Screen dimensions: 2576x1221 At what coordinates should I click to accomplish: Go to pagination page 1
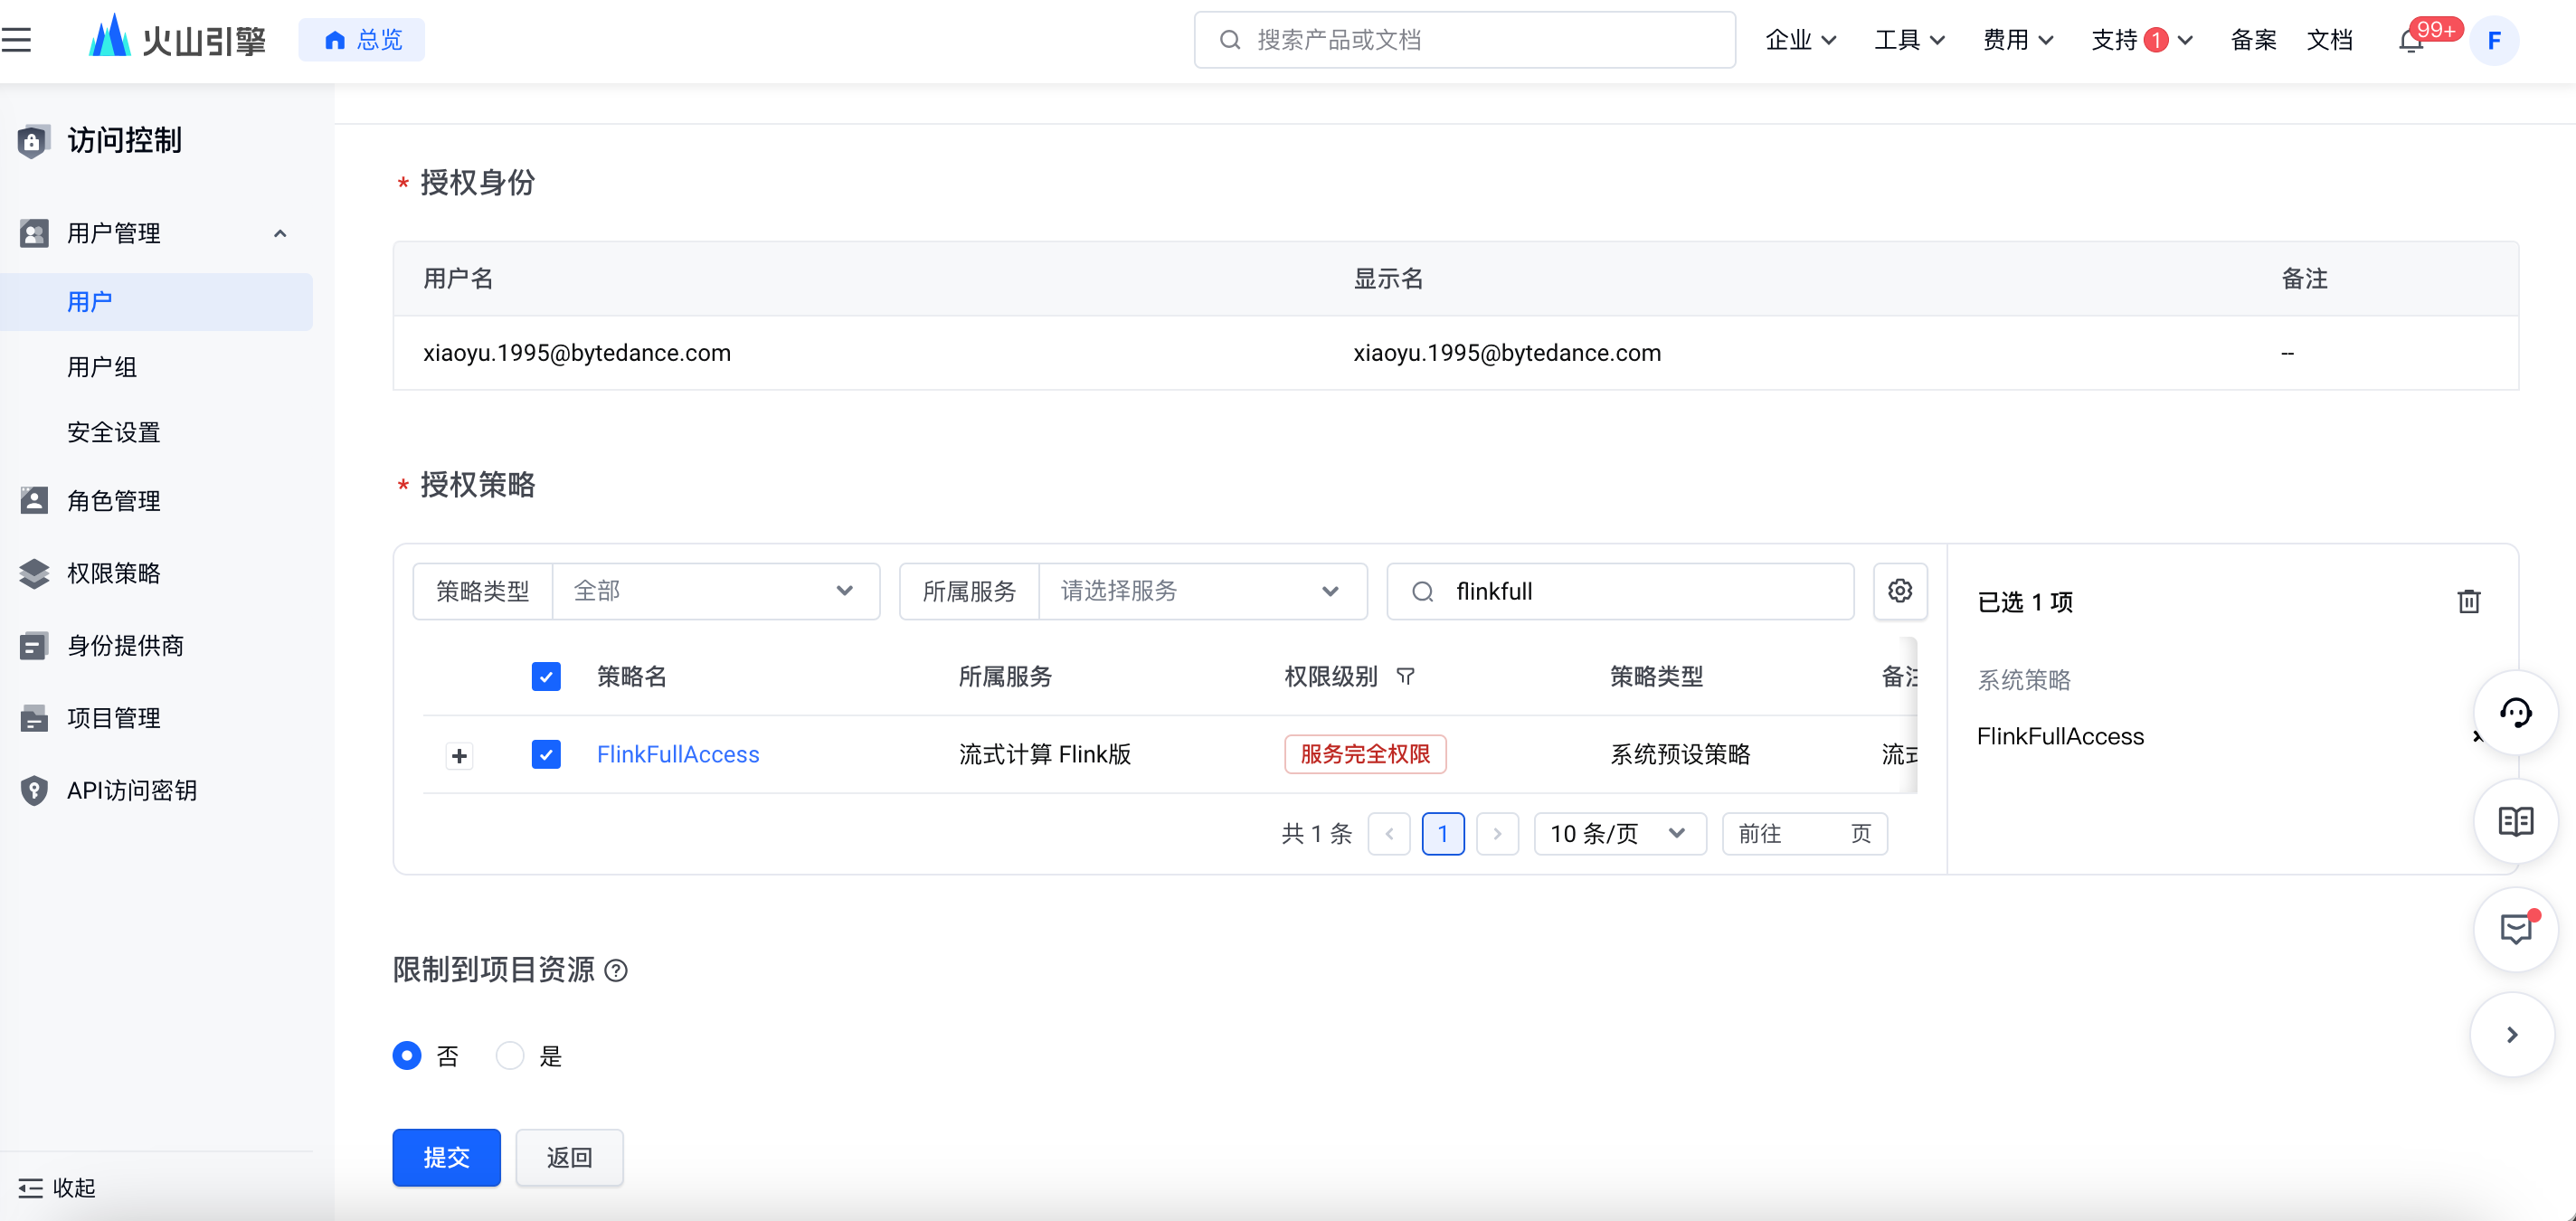click(x=1443, y=834)
